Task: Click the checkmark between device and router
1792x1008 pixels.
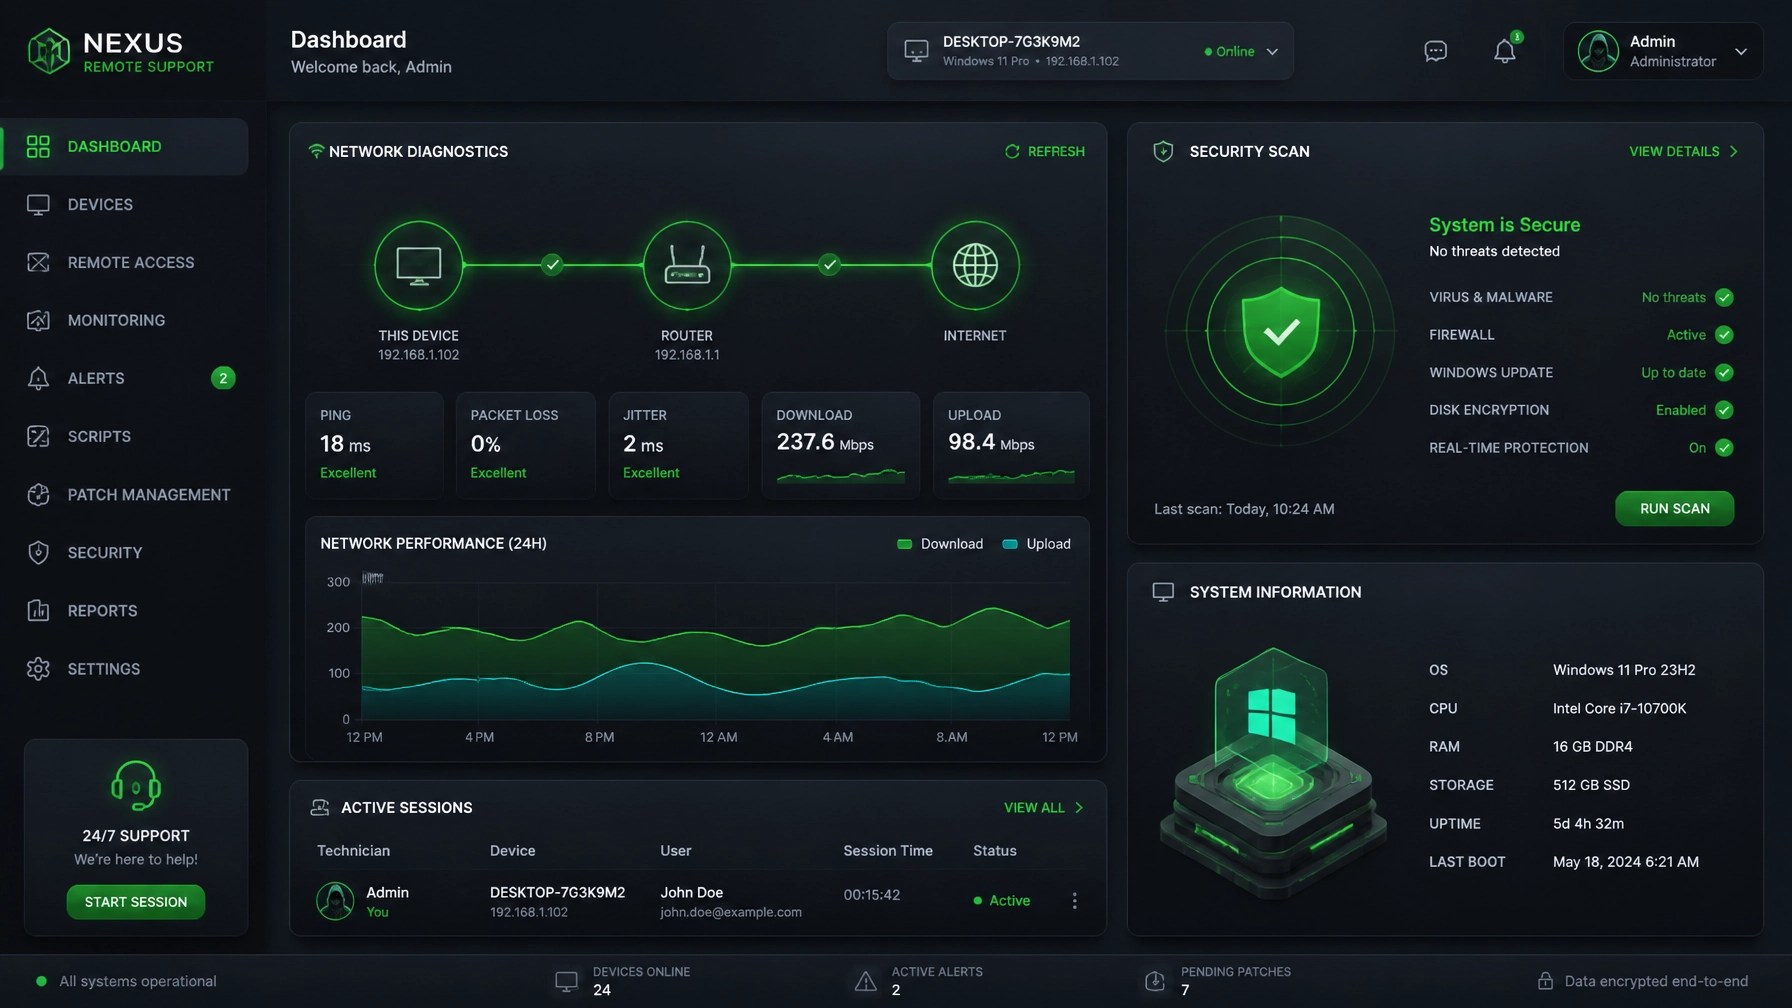Action: pos(552,265)
